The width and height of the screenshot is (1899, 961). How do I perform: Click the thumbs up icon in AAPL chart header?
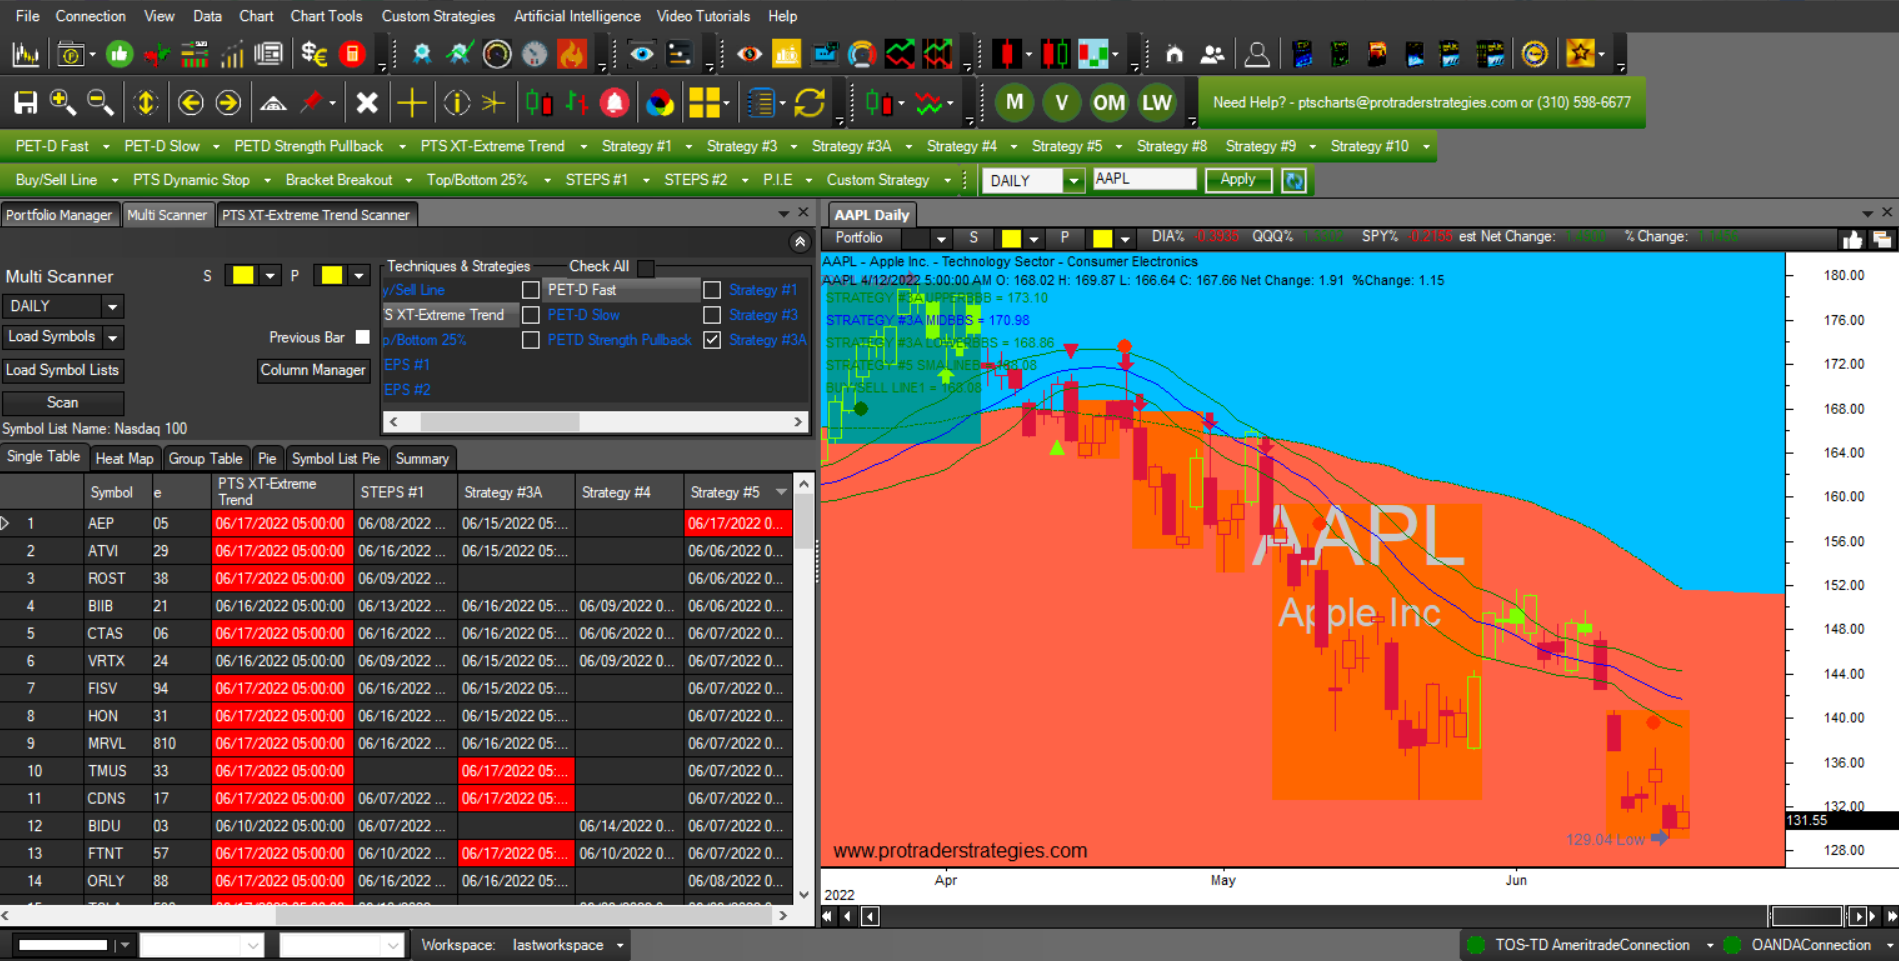pos(1852,239)
